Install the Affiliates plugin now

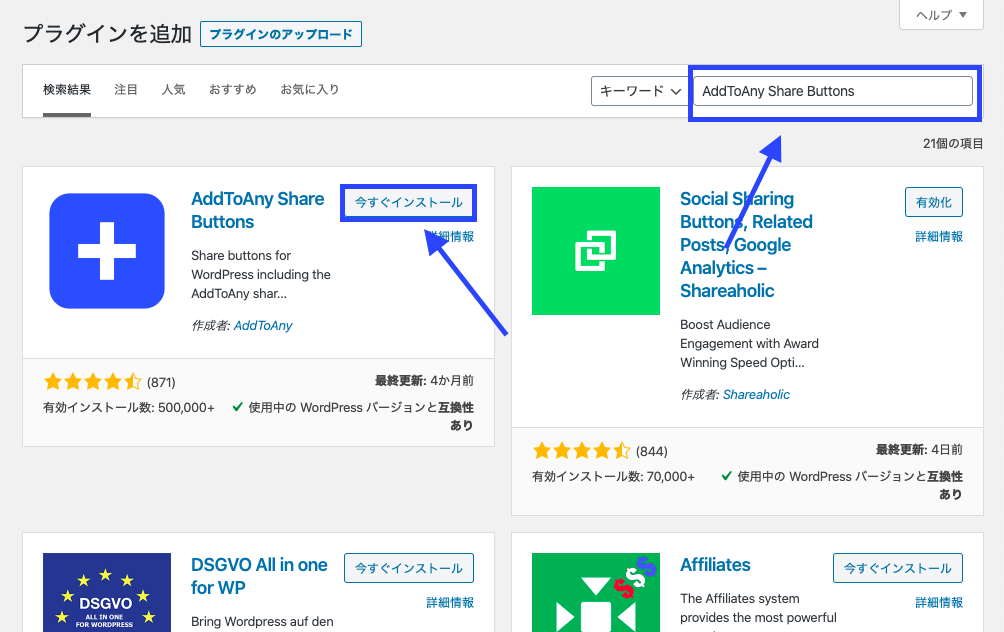pyautogui.click(x=898, y=568)
